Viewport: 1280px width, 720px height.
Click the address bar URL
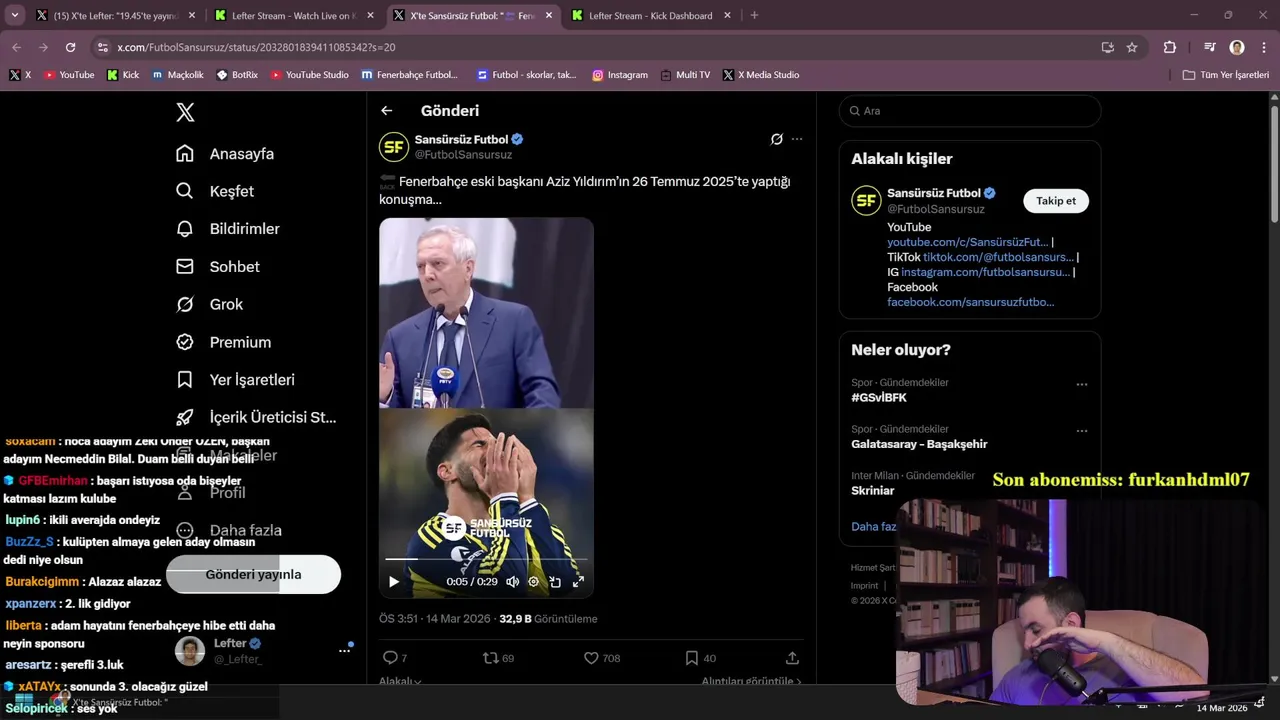coord(256,47)
